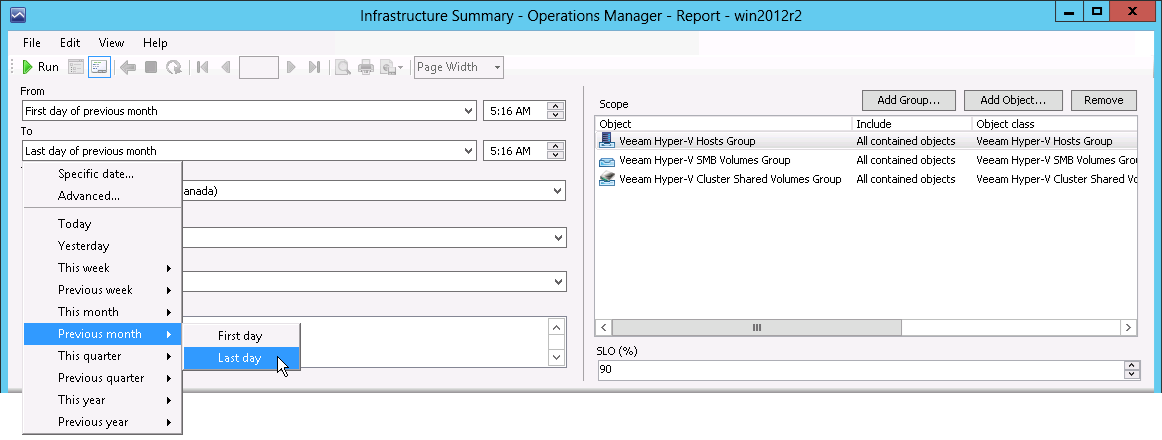Image resolution: width=1162 pixels, height=440 pixels.
Task: Click the Remove button
Action: click(x=1103, y=100)
